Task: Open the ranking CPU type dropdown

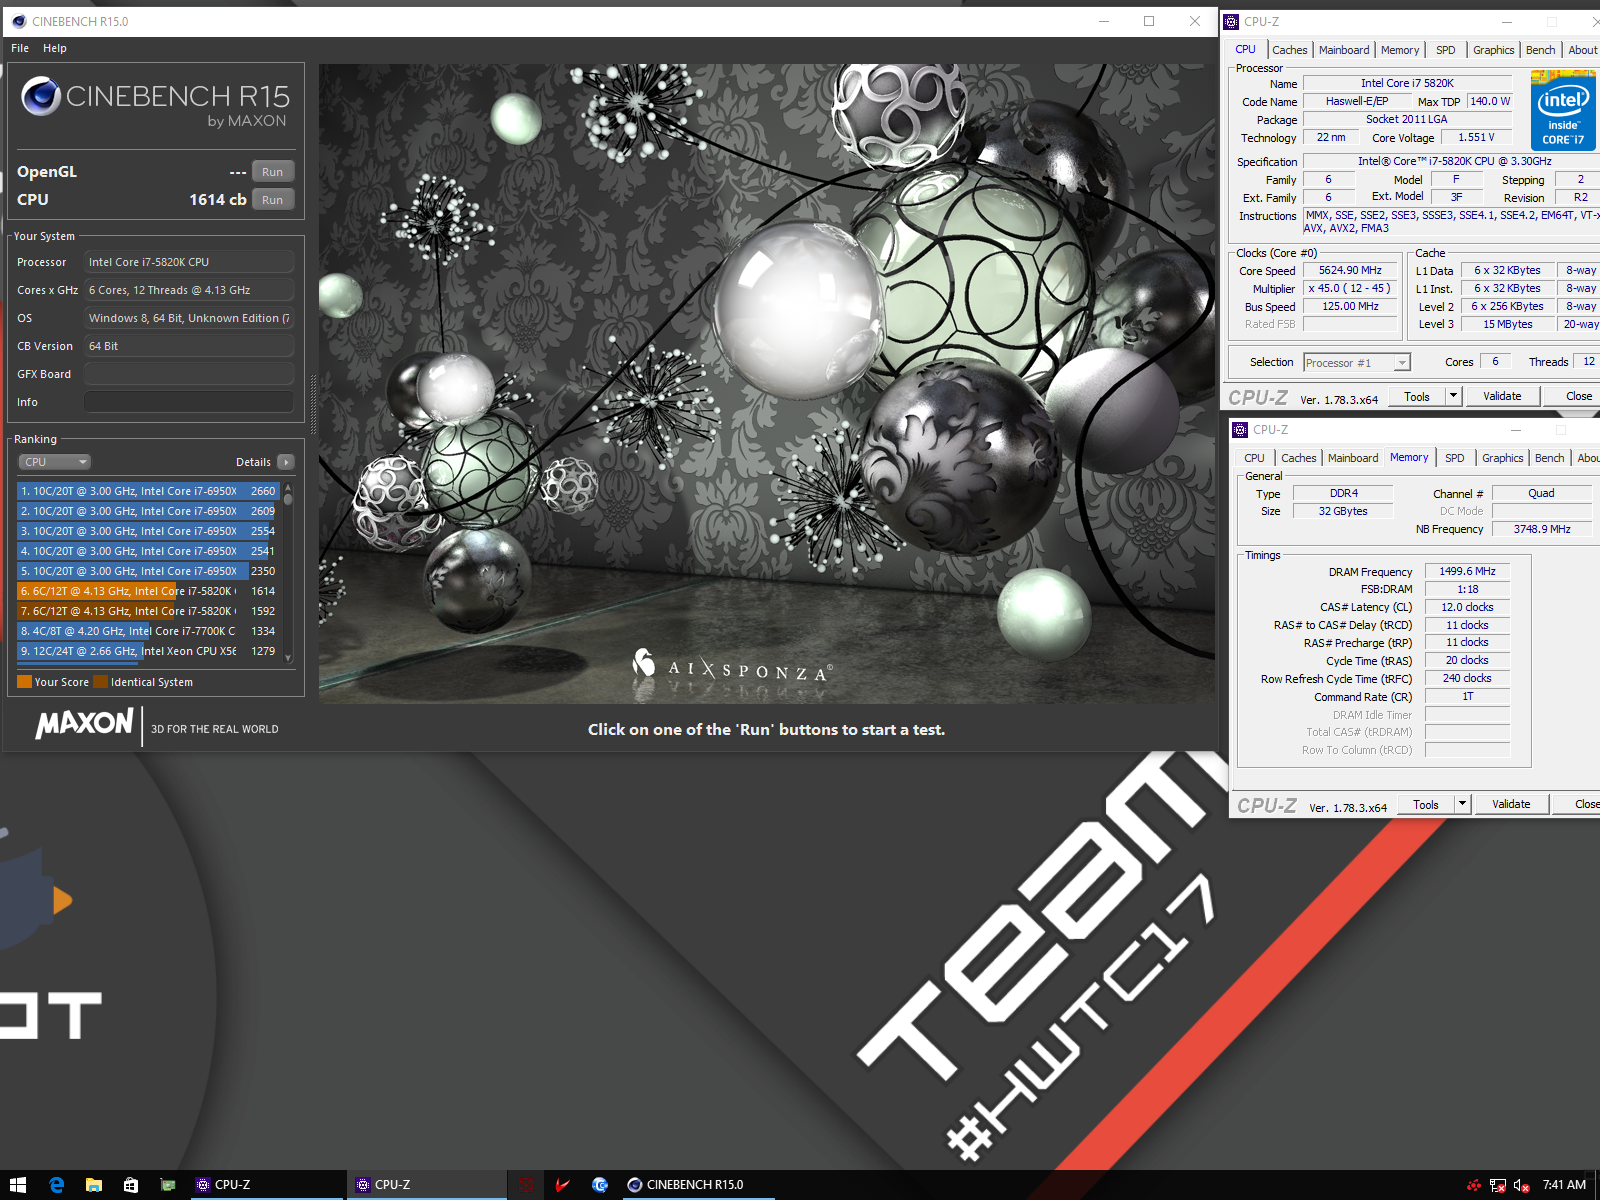Action: click(x=55, y=462)
